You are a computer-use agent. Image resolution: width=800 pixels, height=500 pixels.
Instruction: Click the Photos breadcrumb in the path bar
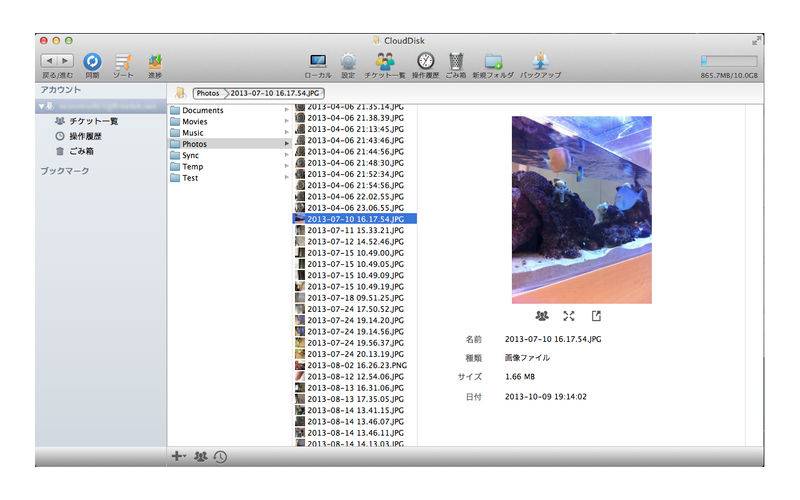pyautogui.click(x=208, y=93)
